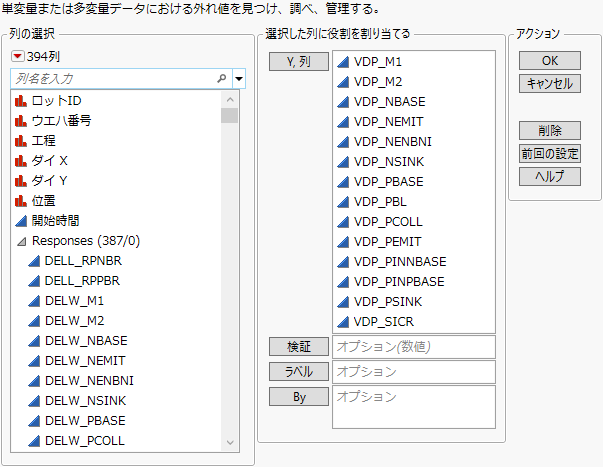
Task: Click the continuous icon next to DELW_NBASE
Action: pos(34,341)
